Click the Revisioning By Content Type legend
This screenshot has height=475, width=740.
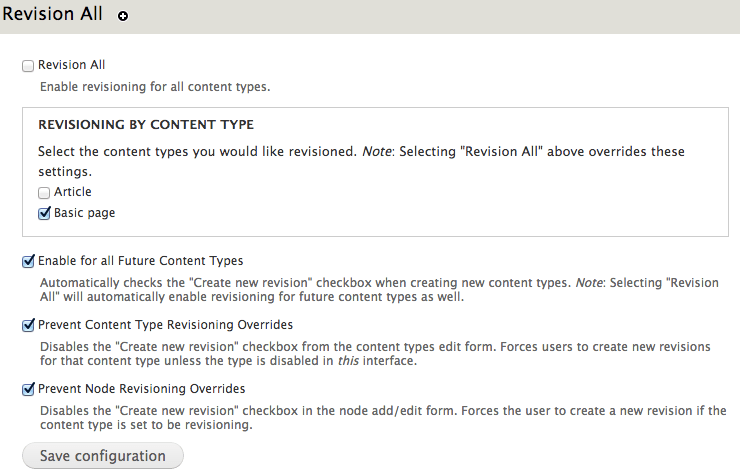click(146, 125)
